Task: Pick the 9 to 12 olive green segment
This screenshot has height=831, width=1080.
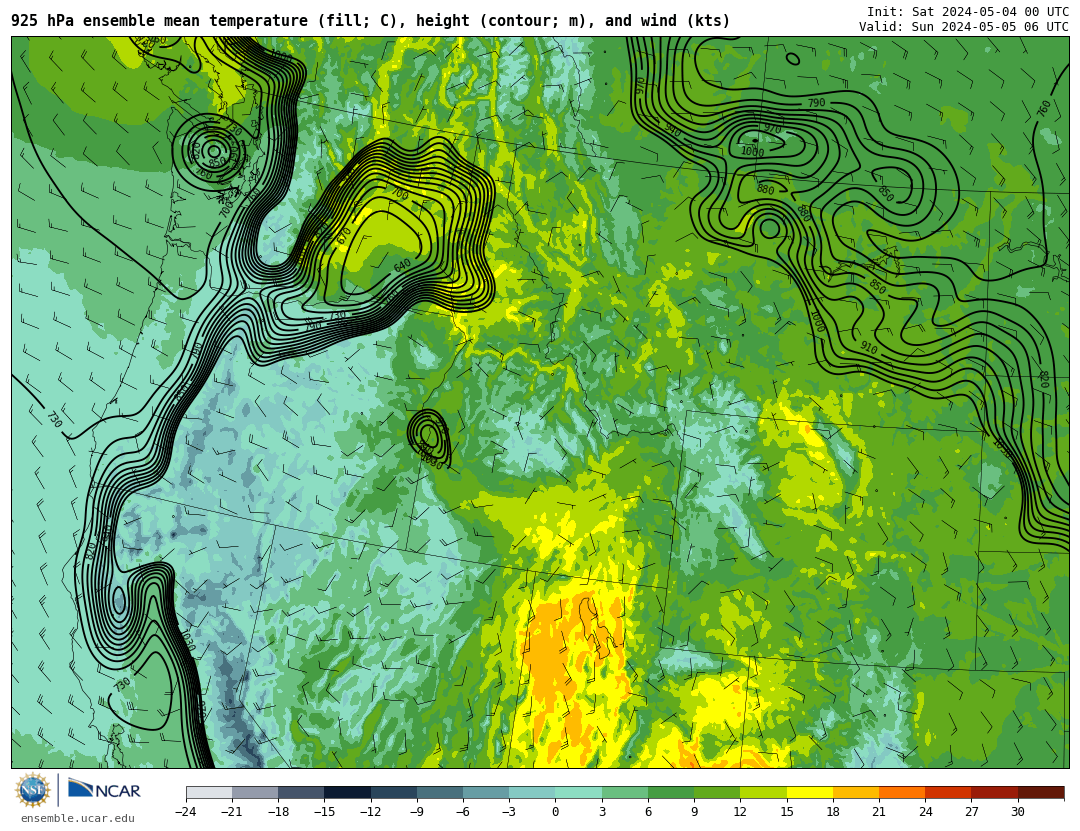Action: (717, 792)
